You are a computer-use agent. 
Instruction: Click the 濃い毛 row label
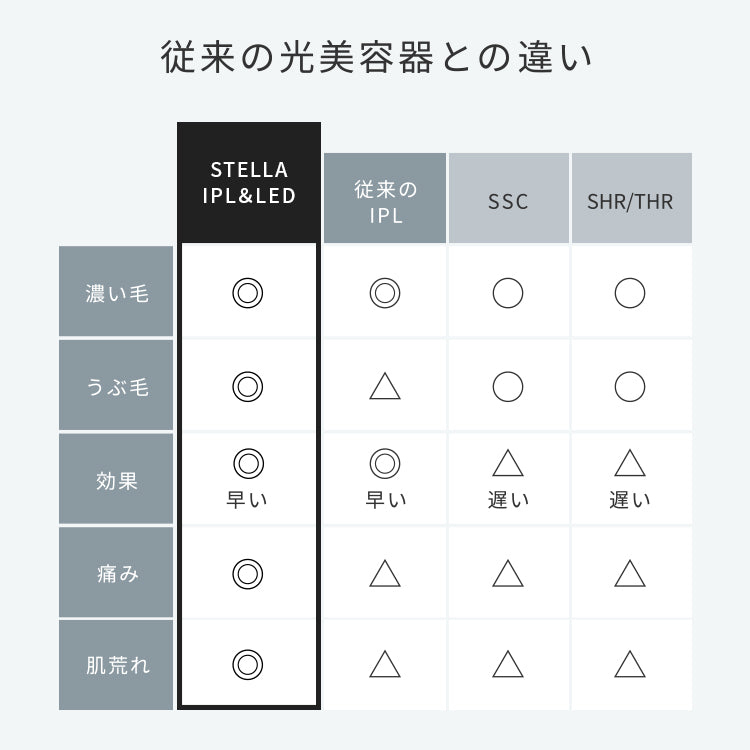click(x=116, y=293)
